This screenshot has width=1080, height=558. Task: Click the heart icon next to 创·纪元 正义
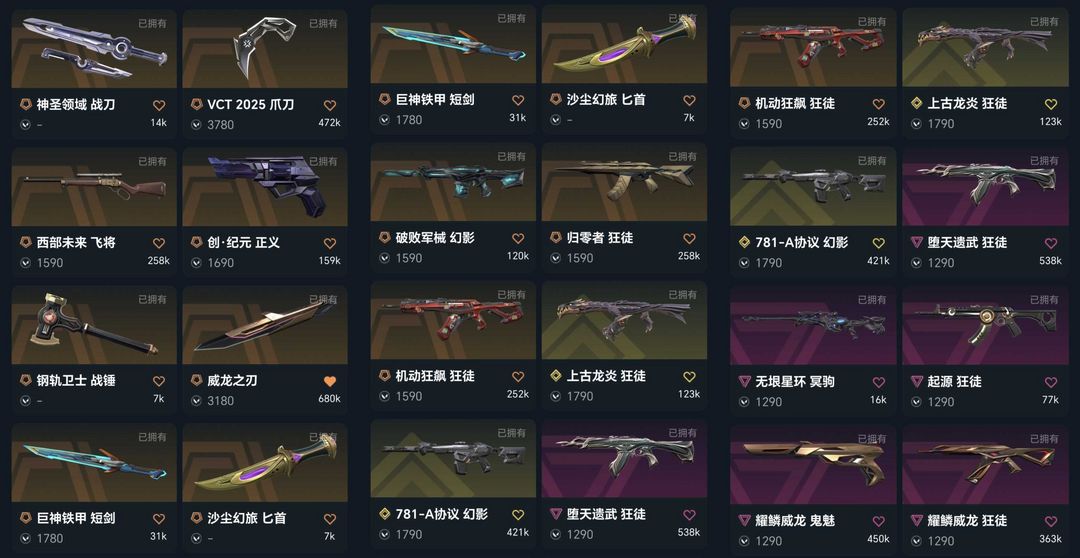330,243
